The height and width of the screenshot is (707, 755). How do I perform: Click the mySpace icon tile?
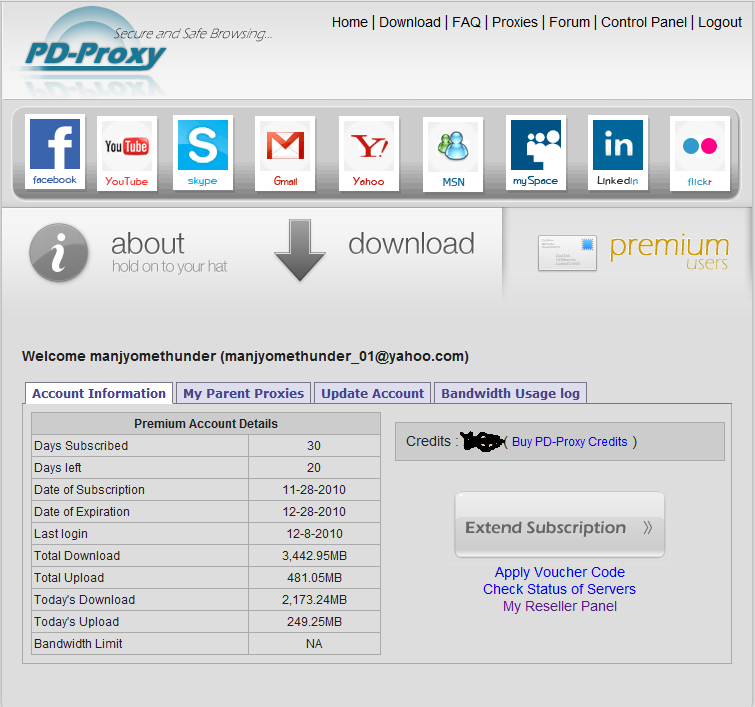536,152
